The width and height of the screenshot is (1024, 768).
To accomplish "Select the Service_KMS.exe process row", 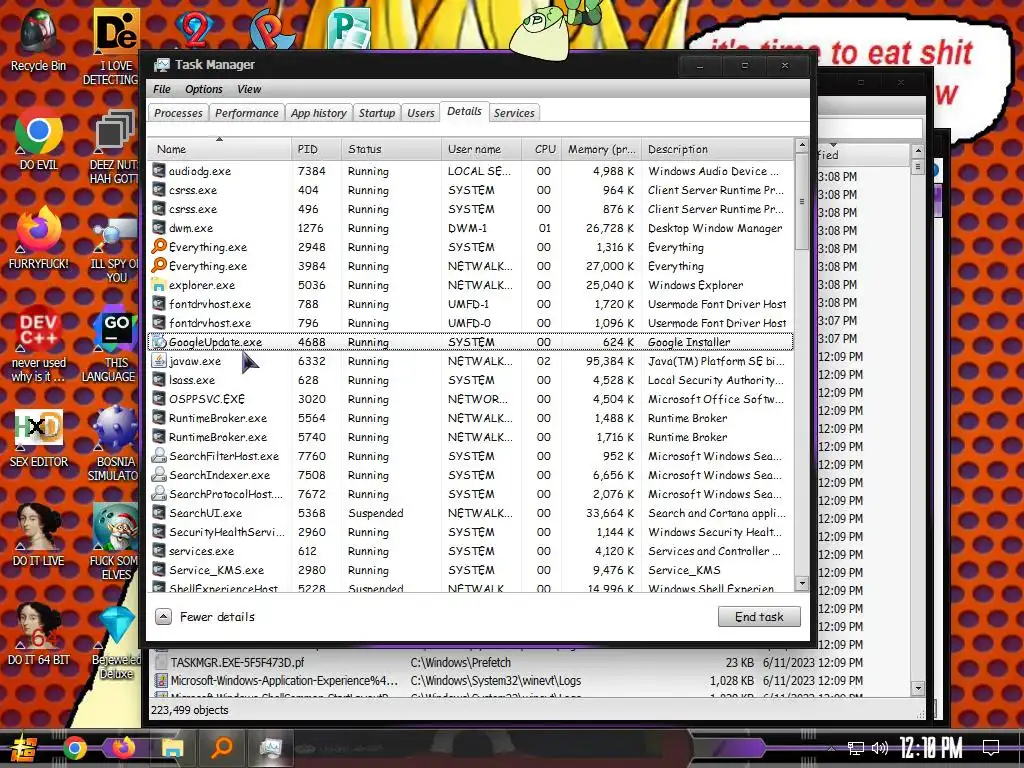I will click(471, 570).
